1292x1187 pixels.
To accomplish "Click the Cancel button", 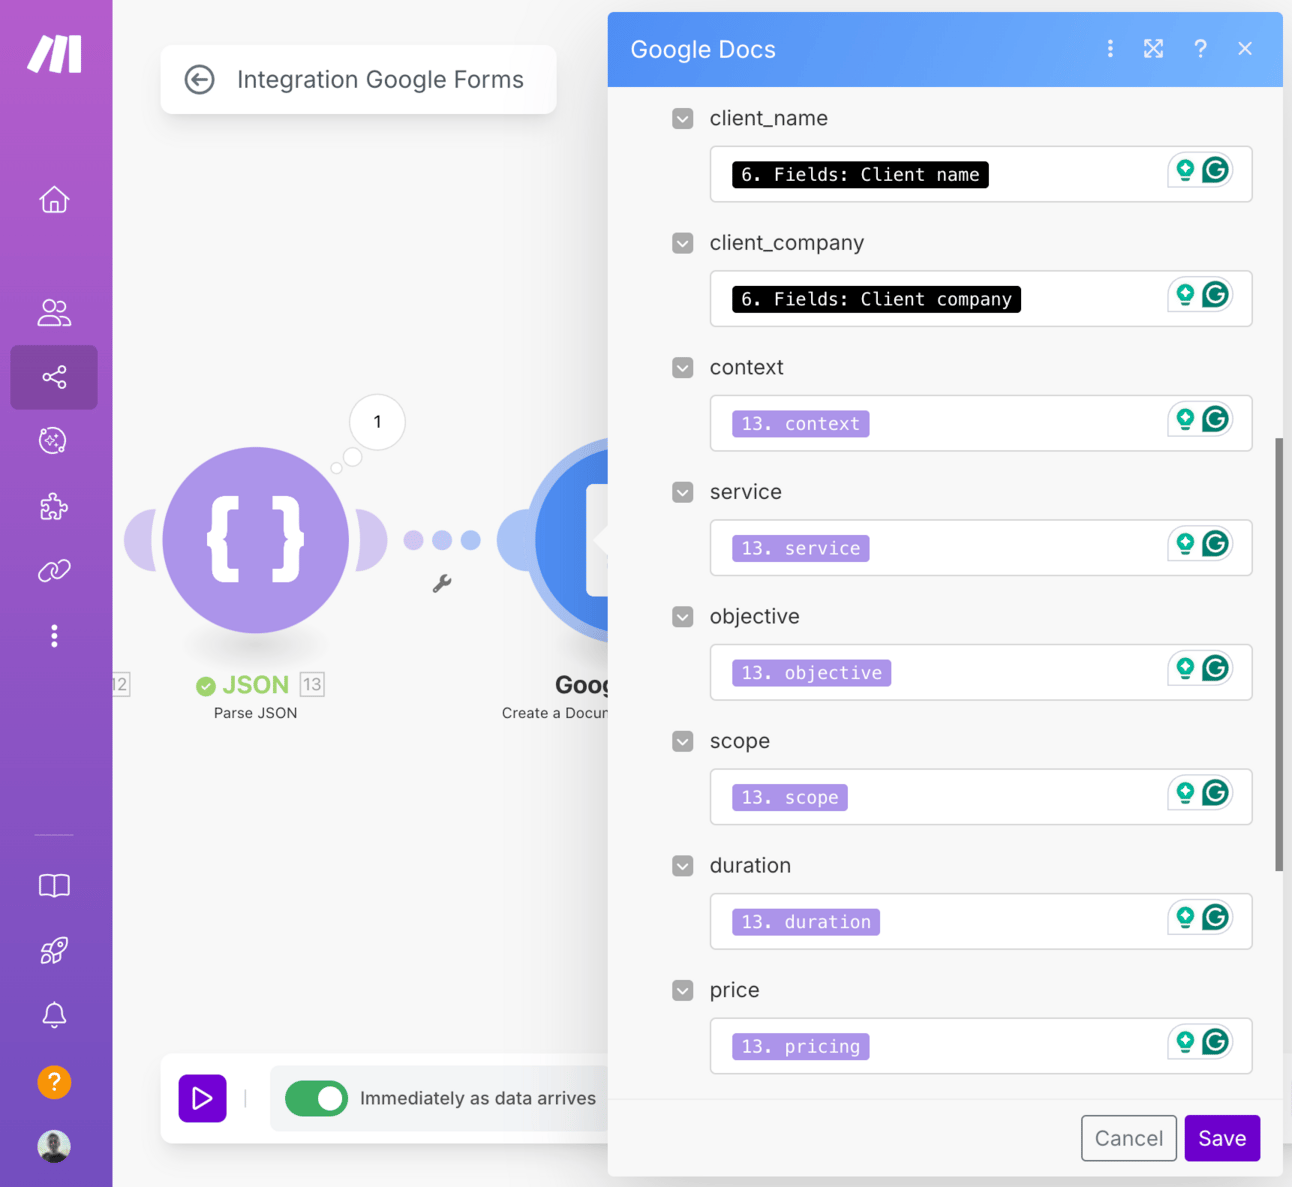I will 1128,1138.
